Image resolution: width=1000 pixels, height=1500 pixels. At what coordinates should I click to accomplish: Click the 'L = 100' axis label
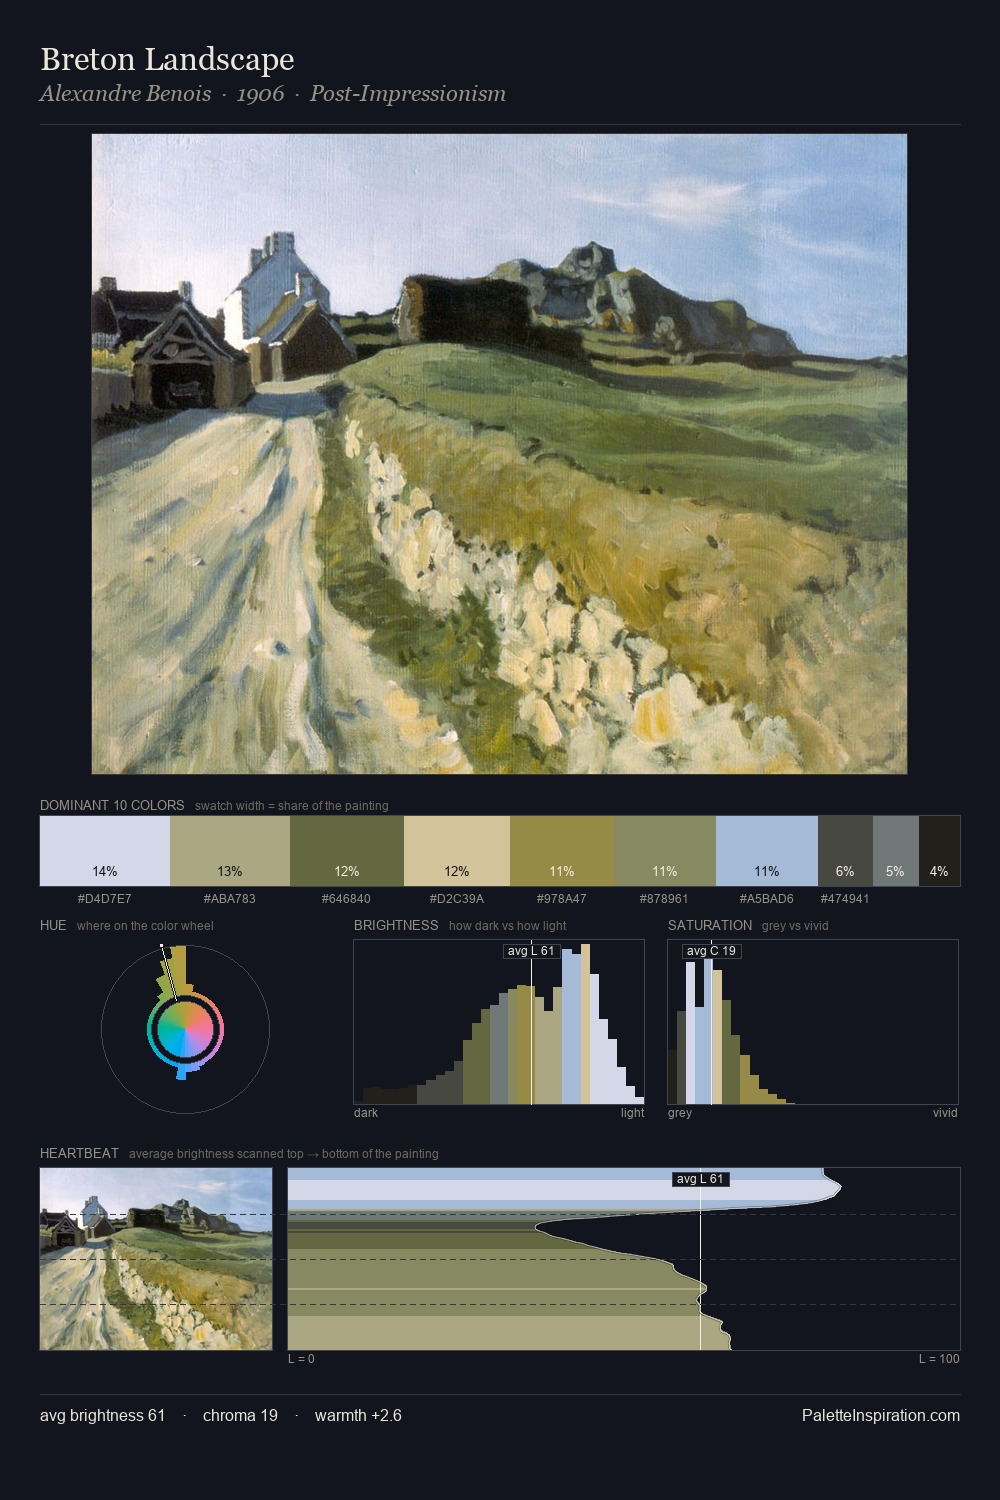[939, 1359]
